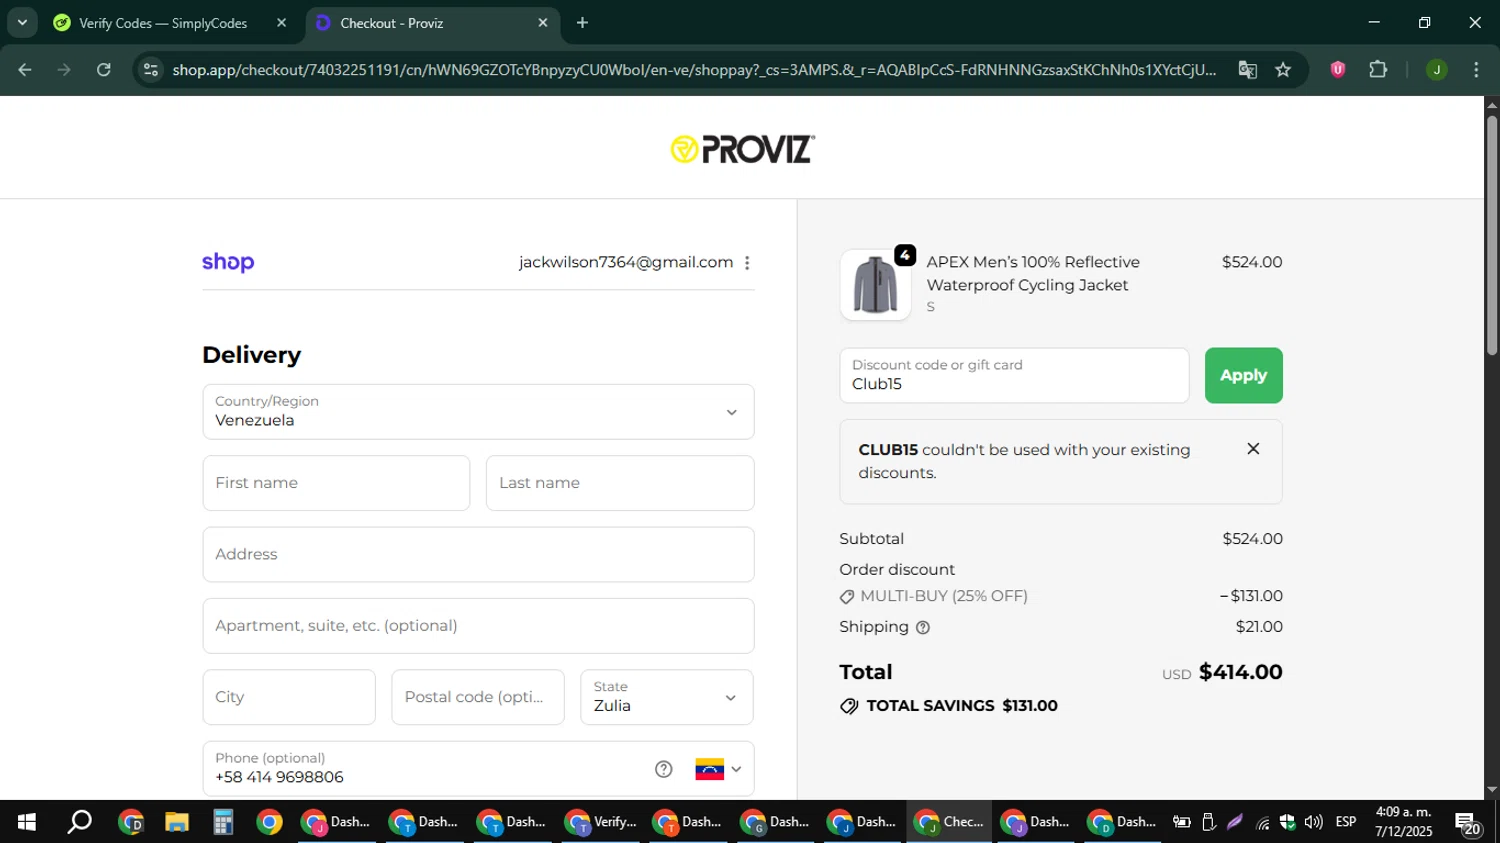Click the Postal code field

[478, 697]
